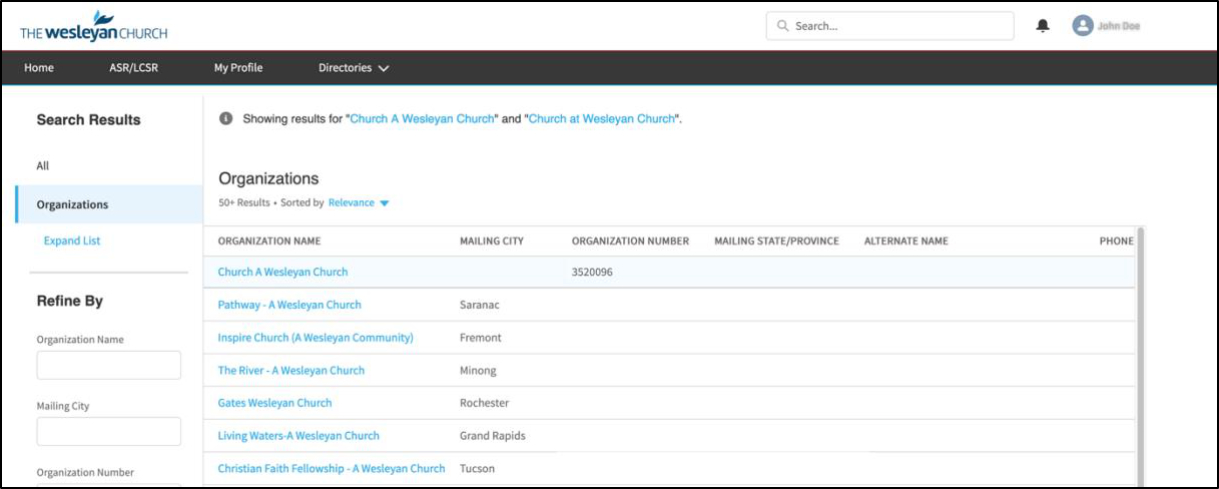The width and height of the screenshot is (1219, 489).
Task: Open Living Waters-A Wesleyan Church
Action: pos(299,436)
